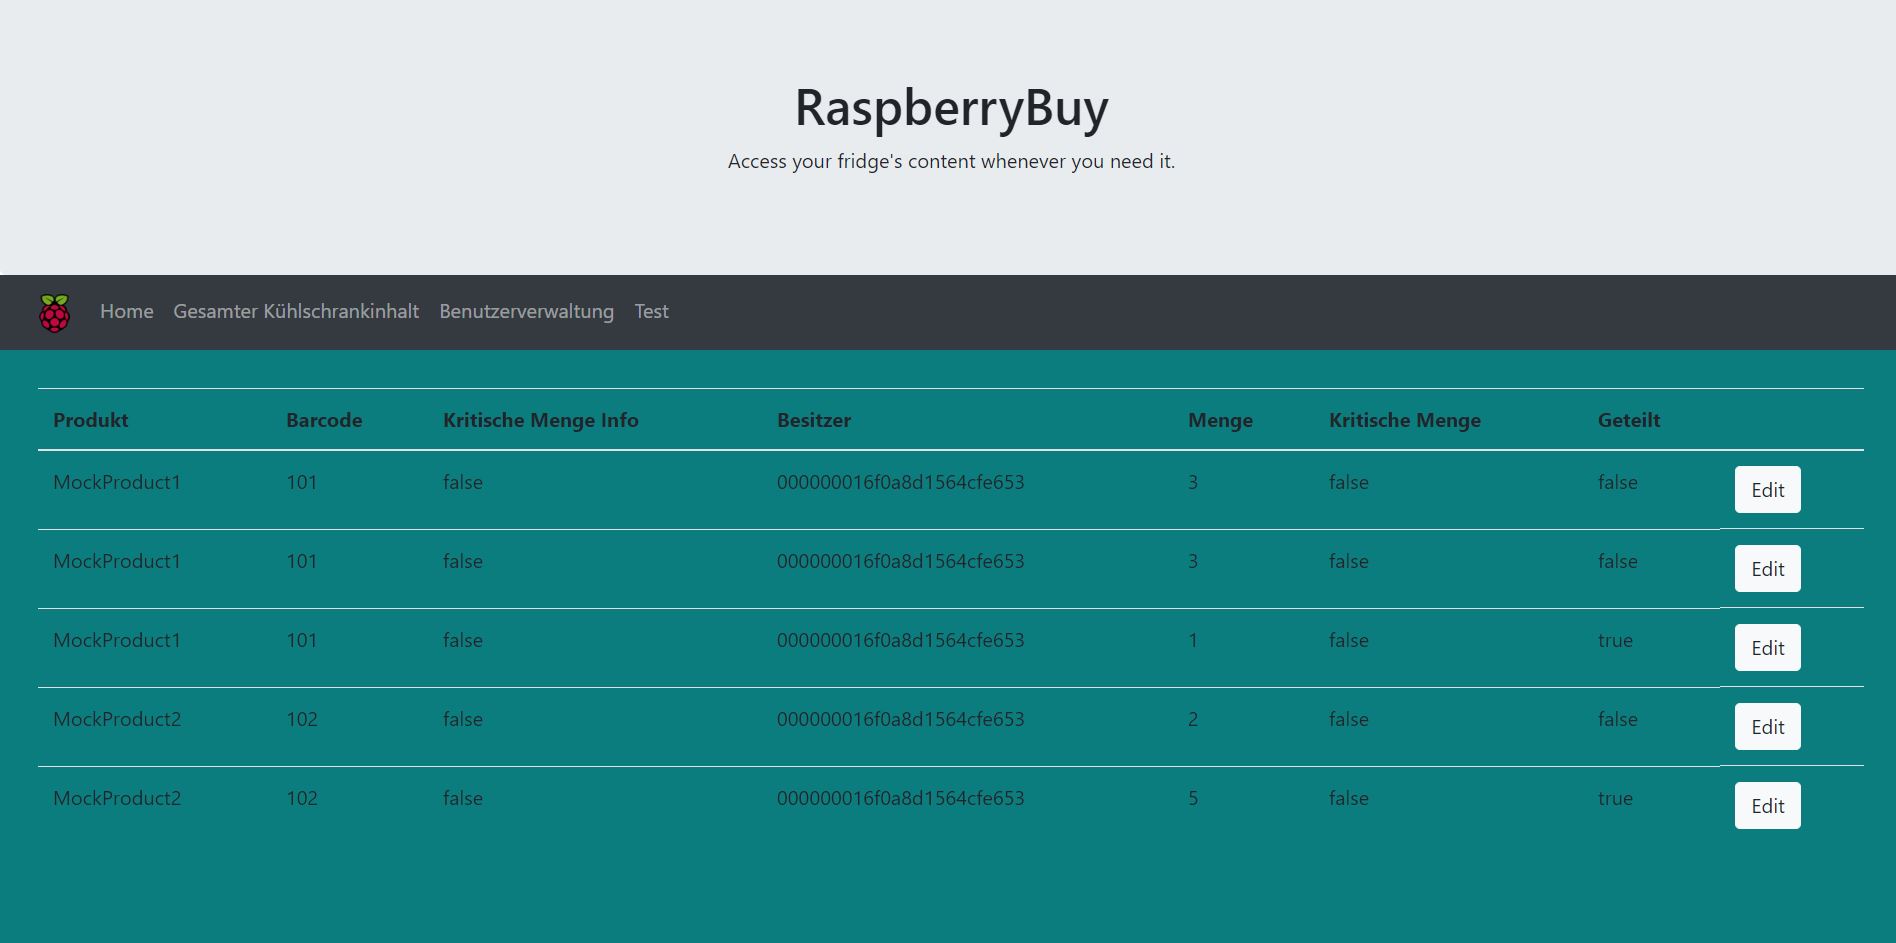Click the Barcode column header

pyautogui.click(x=324, y=420)
